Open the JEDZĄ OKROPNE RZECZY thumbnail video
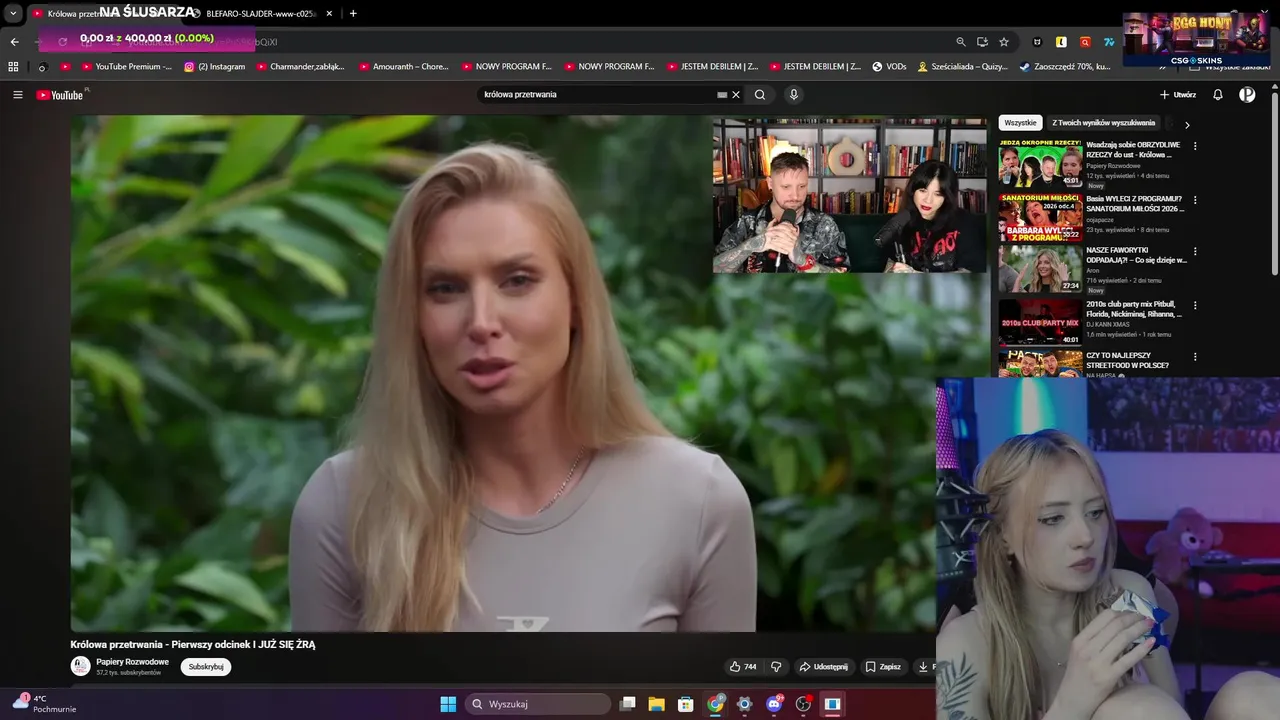Viewport: 1280px width, 720px height. tap(1040, 163)
